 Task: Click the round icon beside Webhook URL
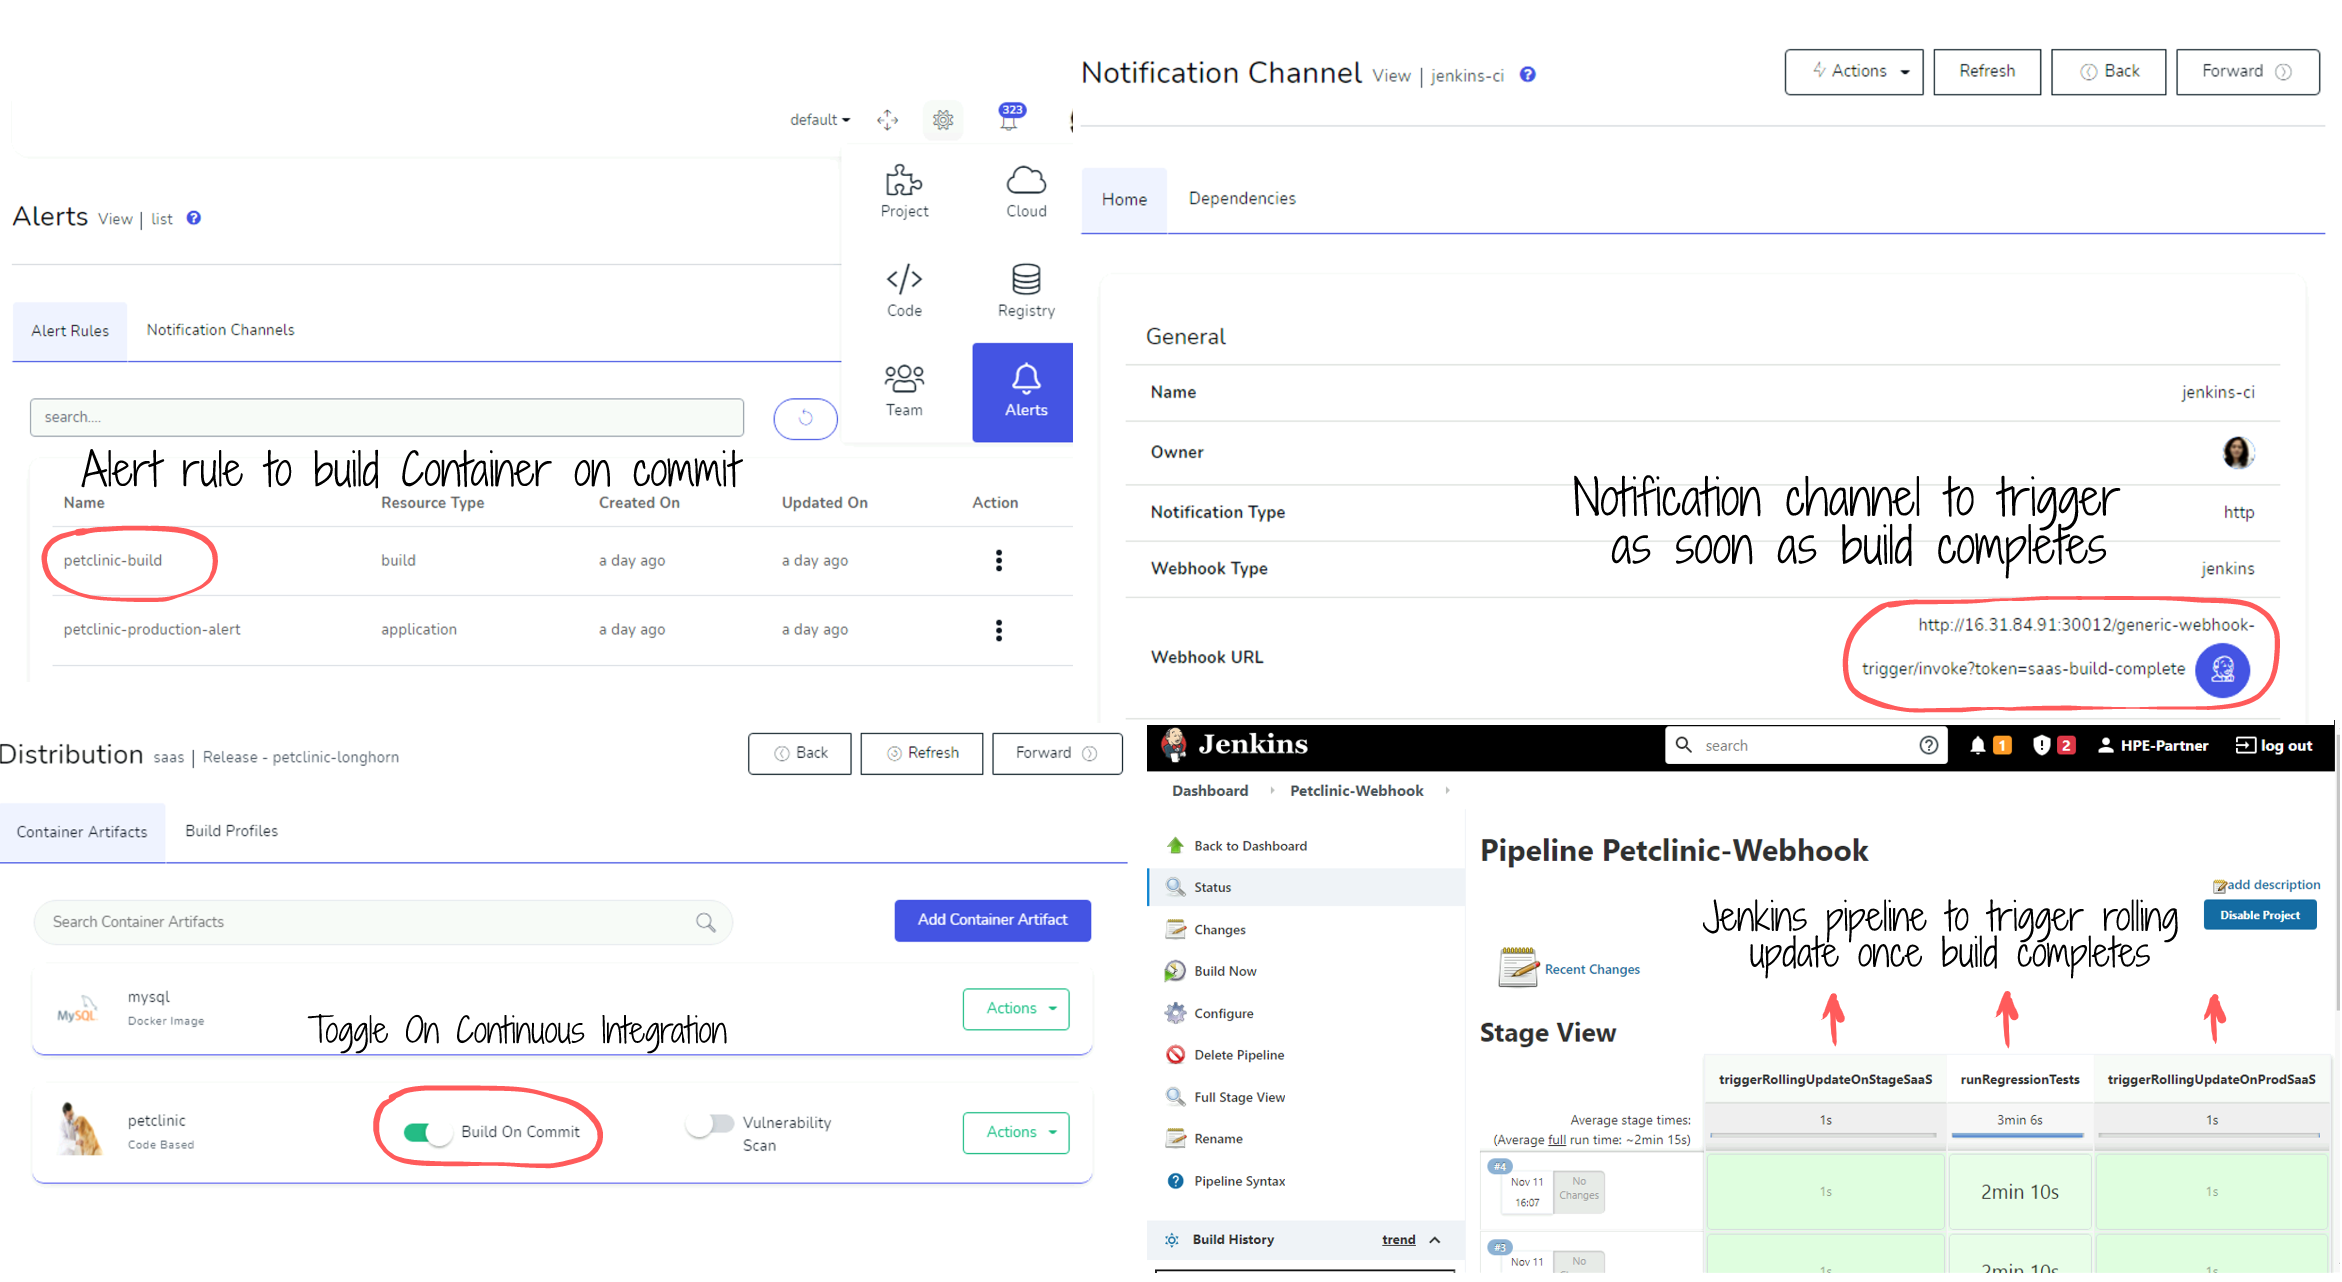[x=2222, y=669]
